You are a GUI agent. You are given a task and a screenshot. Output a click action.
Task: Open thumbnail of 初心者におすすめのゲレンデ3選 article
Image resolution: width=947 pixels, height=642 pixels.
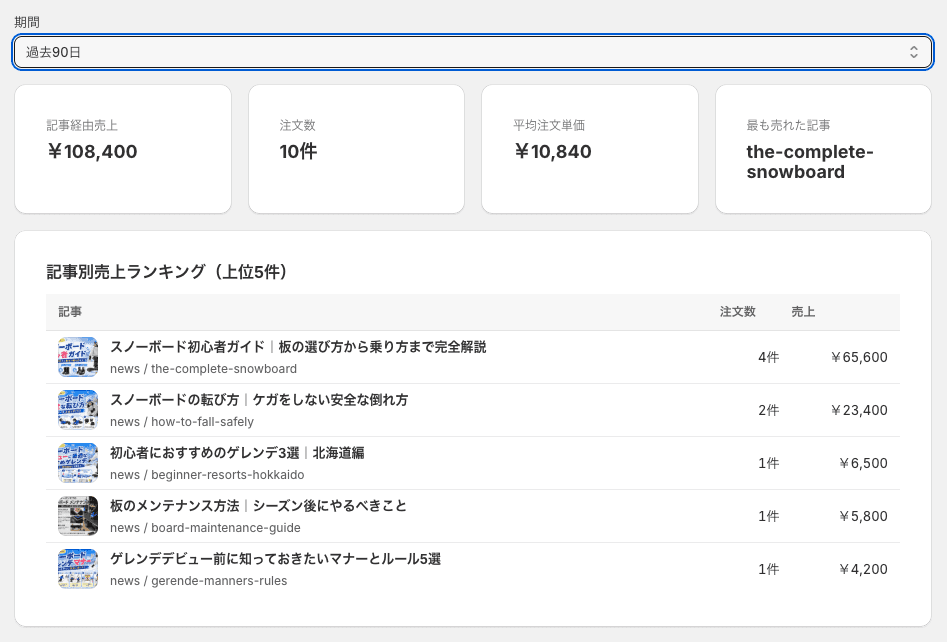pyautogui.click(x=78, y=463)
